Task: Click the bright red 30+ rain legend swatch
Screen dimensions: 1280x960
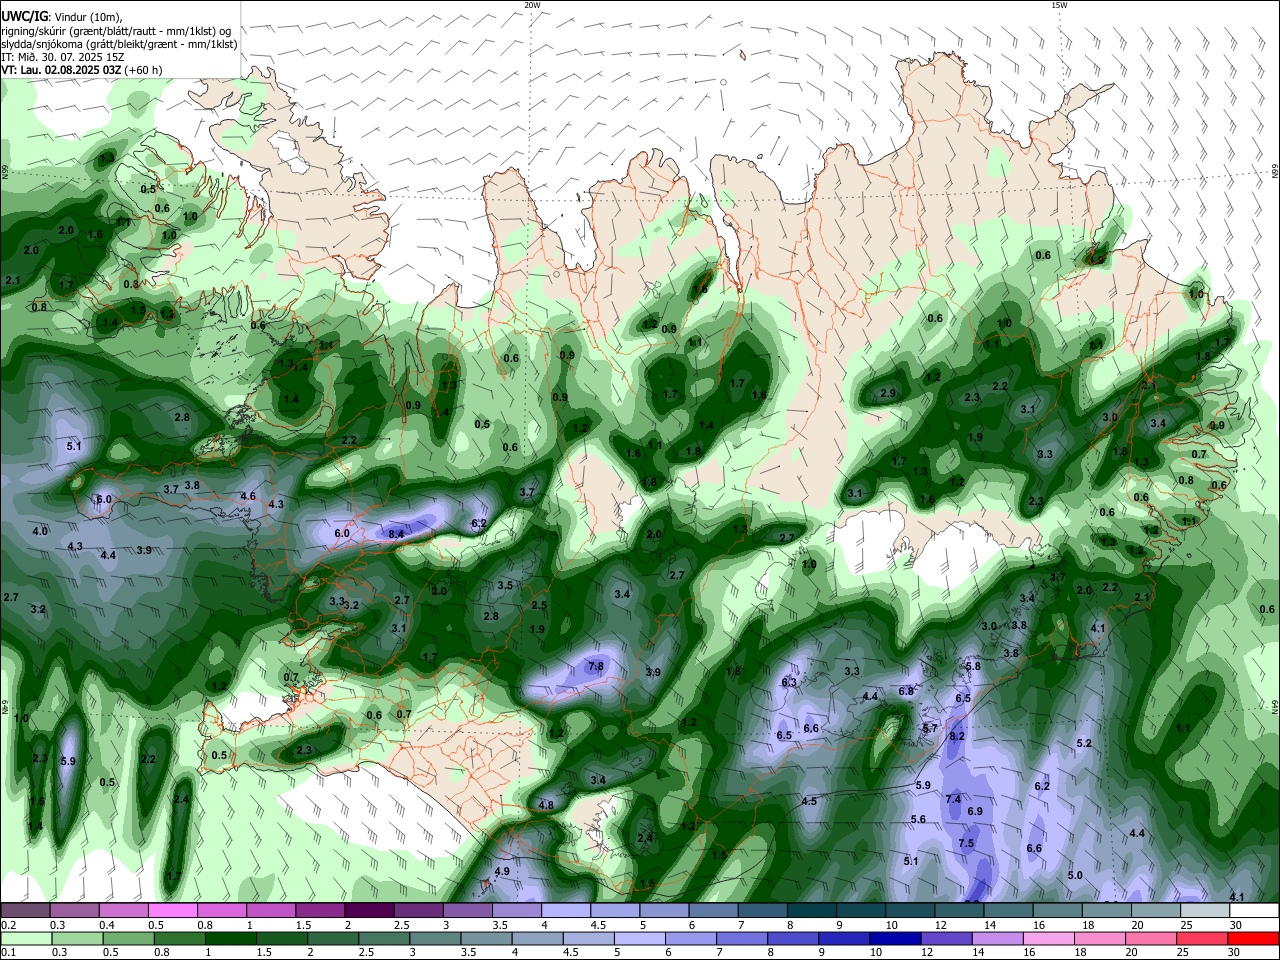Action: coord(1254,939)
